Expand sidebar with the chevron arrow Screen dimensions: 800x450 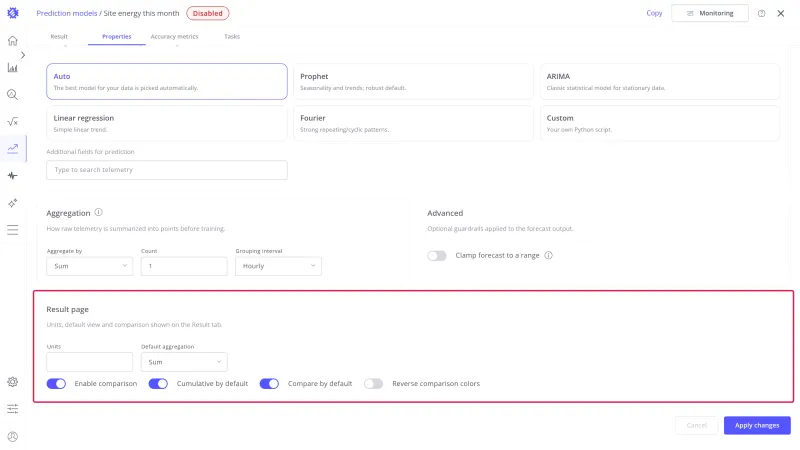[22, 55]
